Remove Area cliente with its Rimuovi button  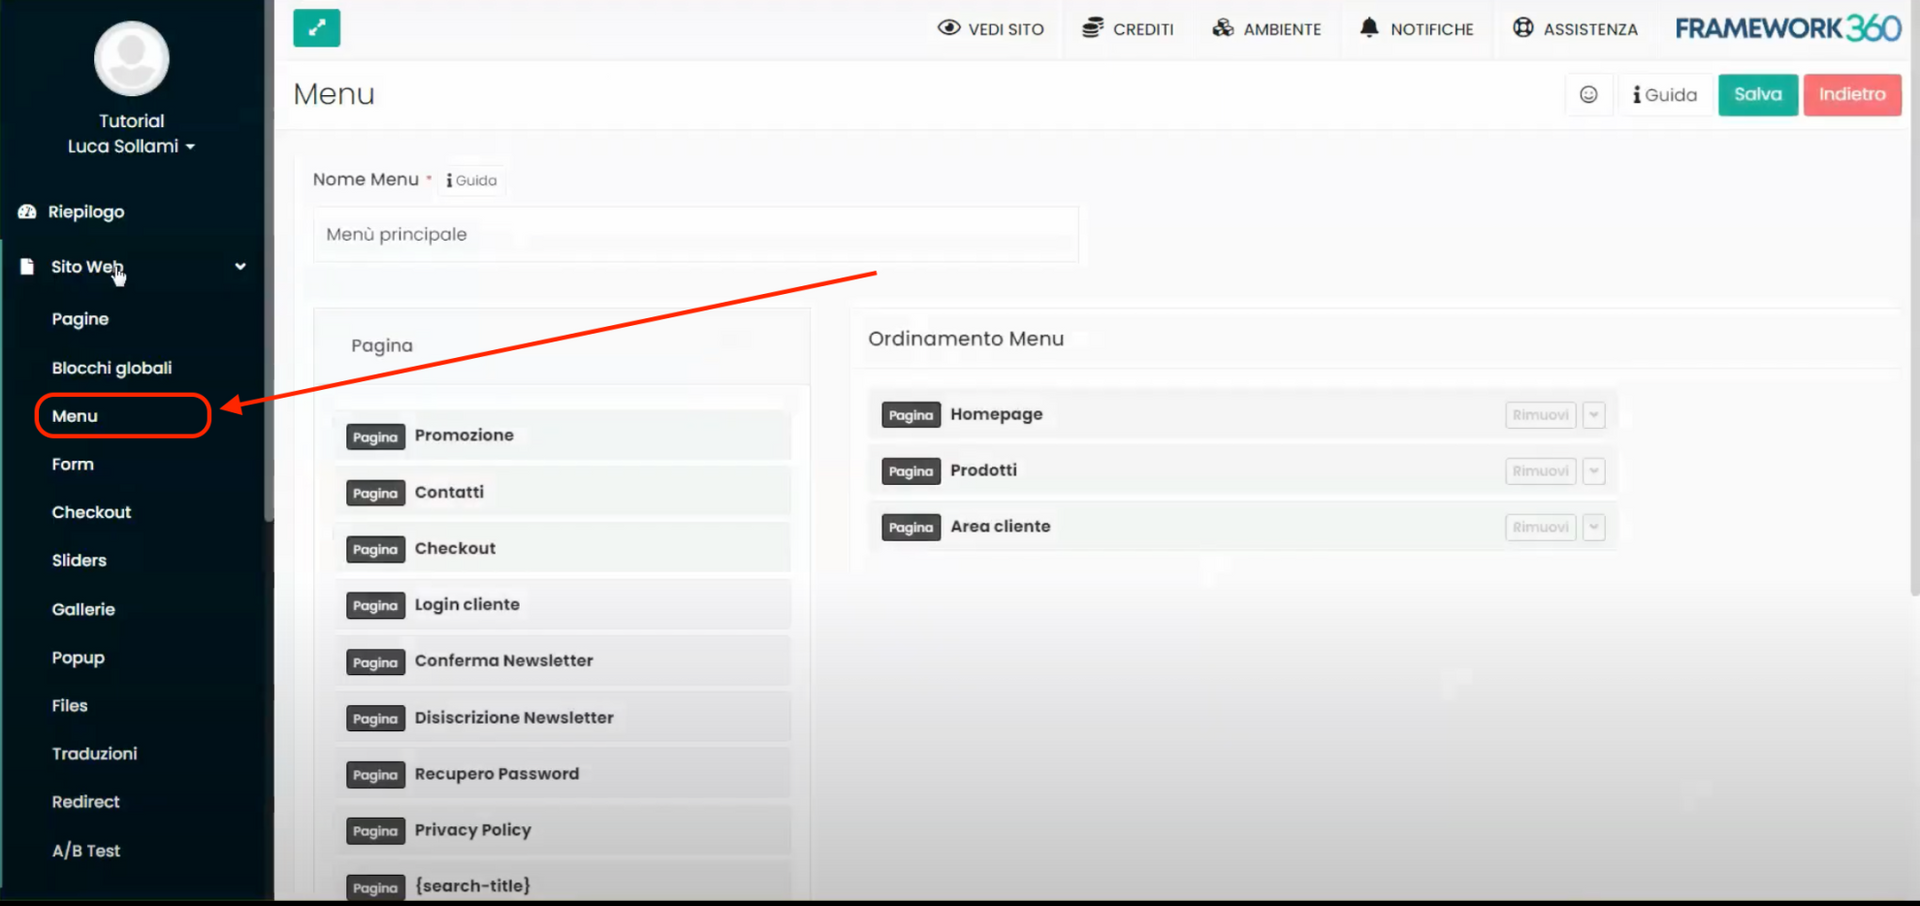click(1540, 527)
